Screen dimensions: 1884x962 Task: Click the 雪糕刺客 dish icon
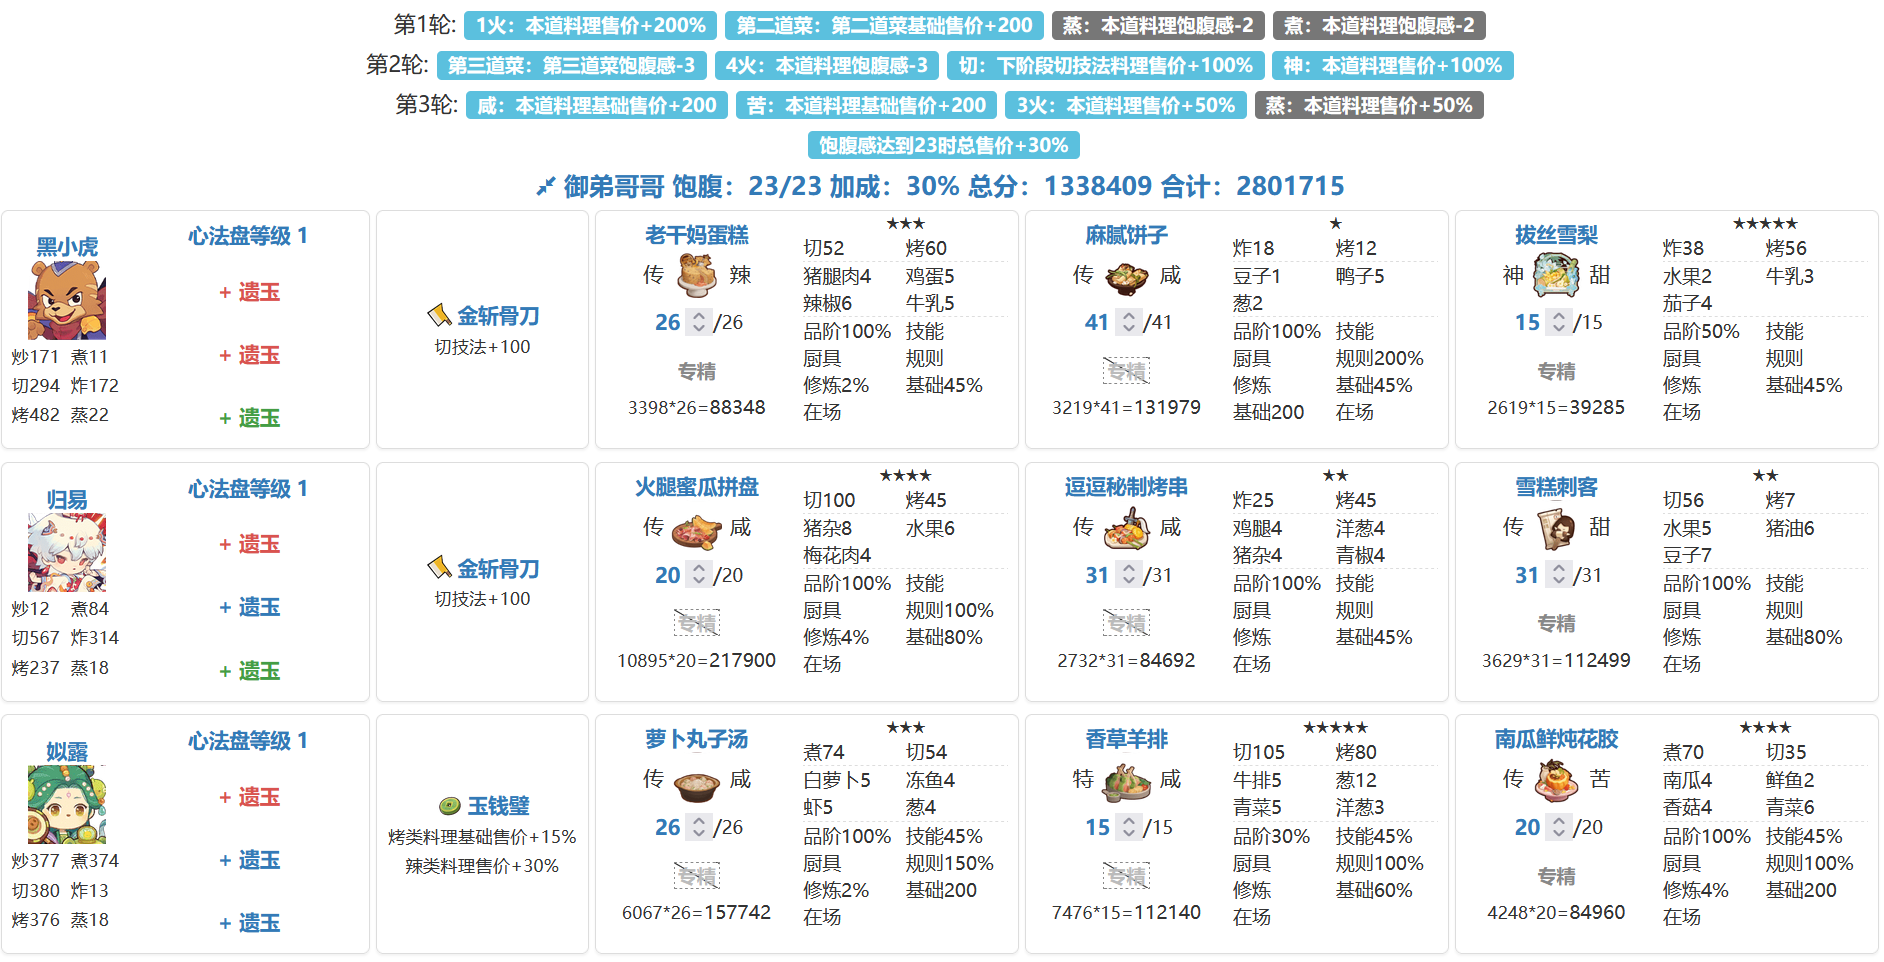(x=1557, y=528)
